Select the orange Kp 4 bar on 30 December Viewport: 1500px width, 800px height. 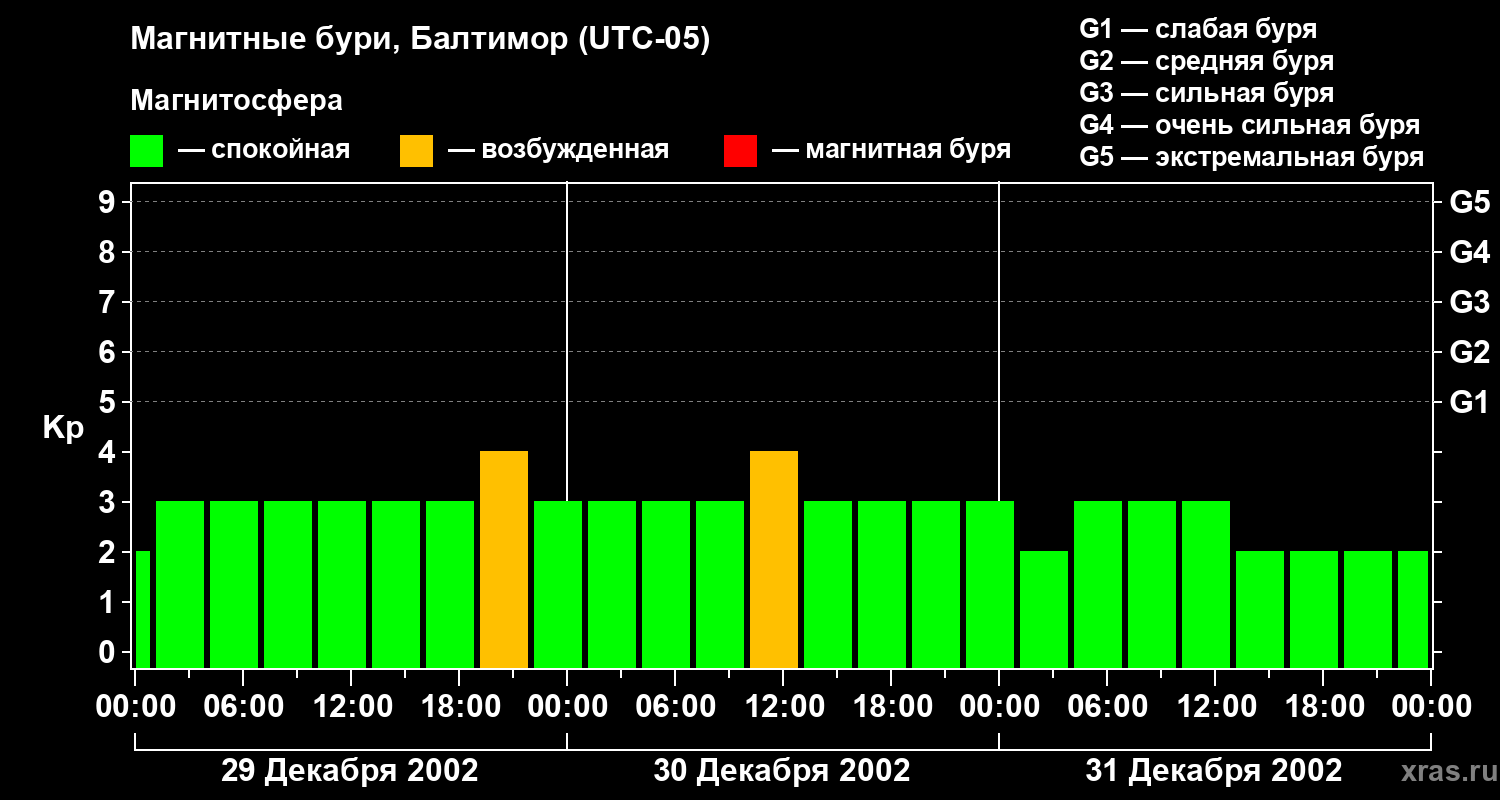[x=774, y=559]
